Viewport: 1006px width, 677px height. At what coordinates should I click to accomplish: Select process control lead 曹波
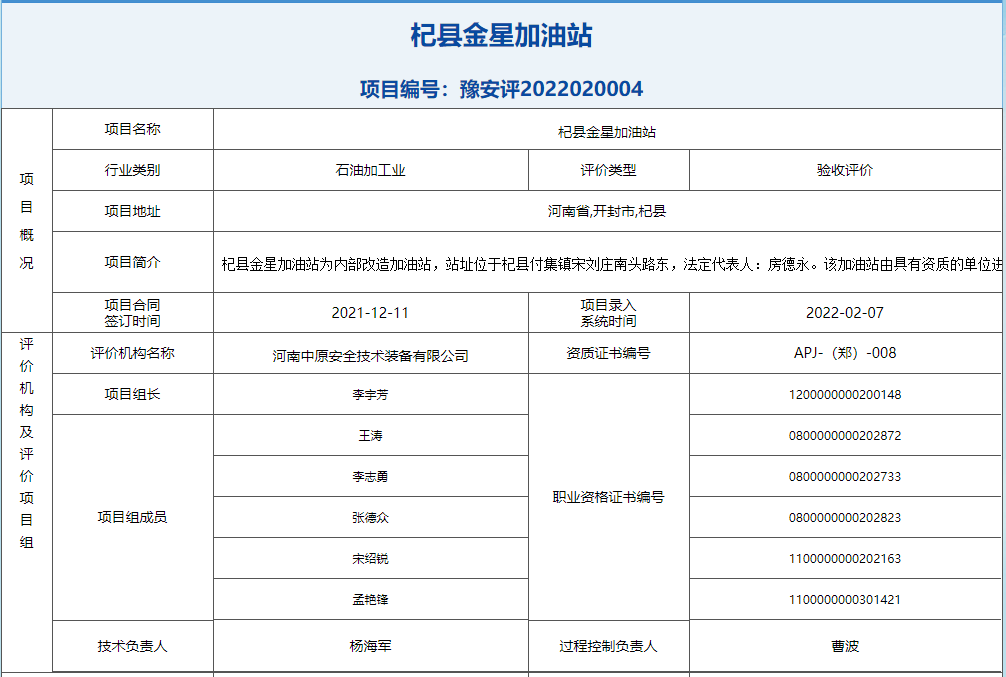click(845, 646)
